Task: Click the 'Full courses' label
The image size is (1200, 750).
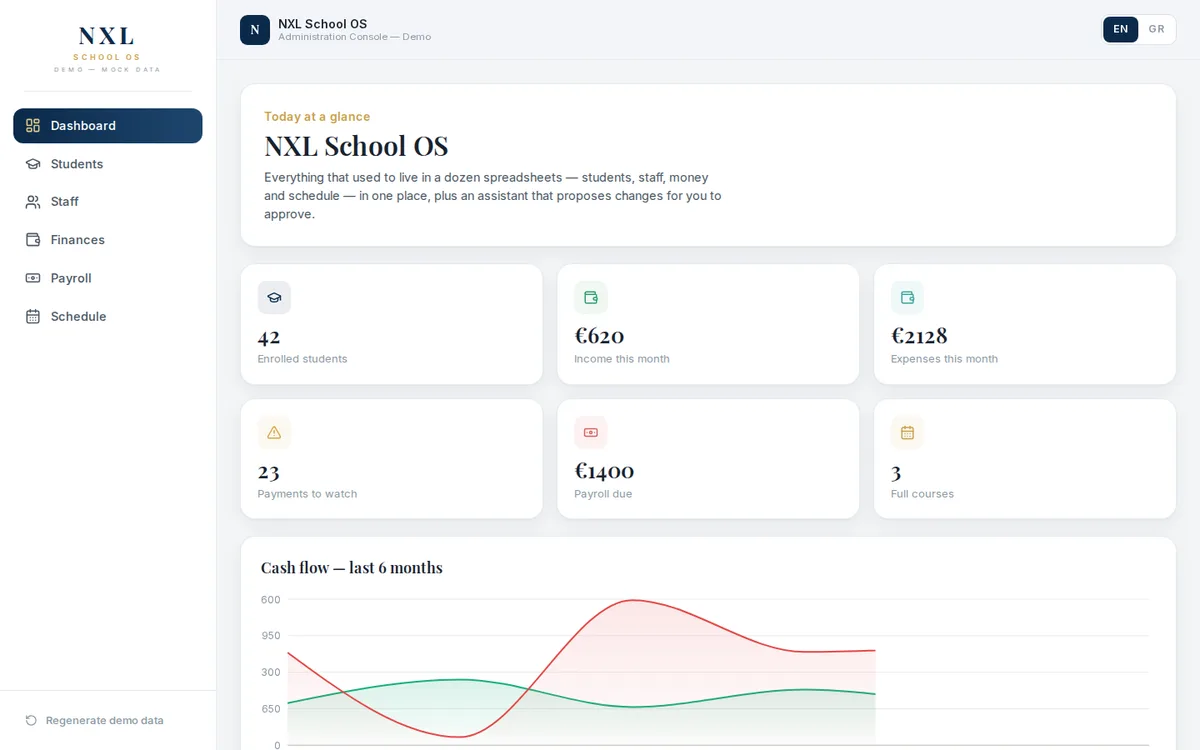Action: (x=922, y=494)
